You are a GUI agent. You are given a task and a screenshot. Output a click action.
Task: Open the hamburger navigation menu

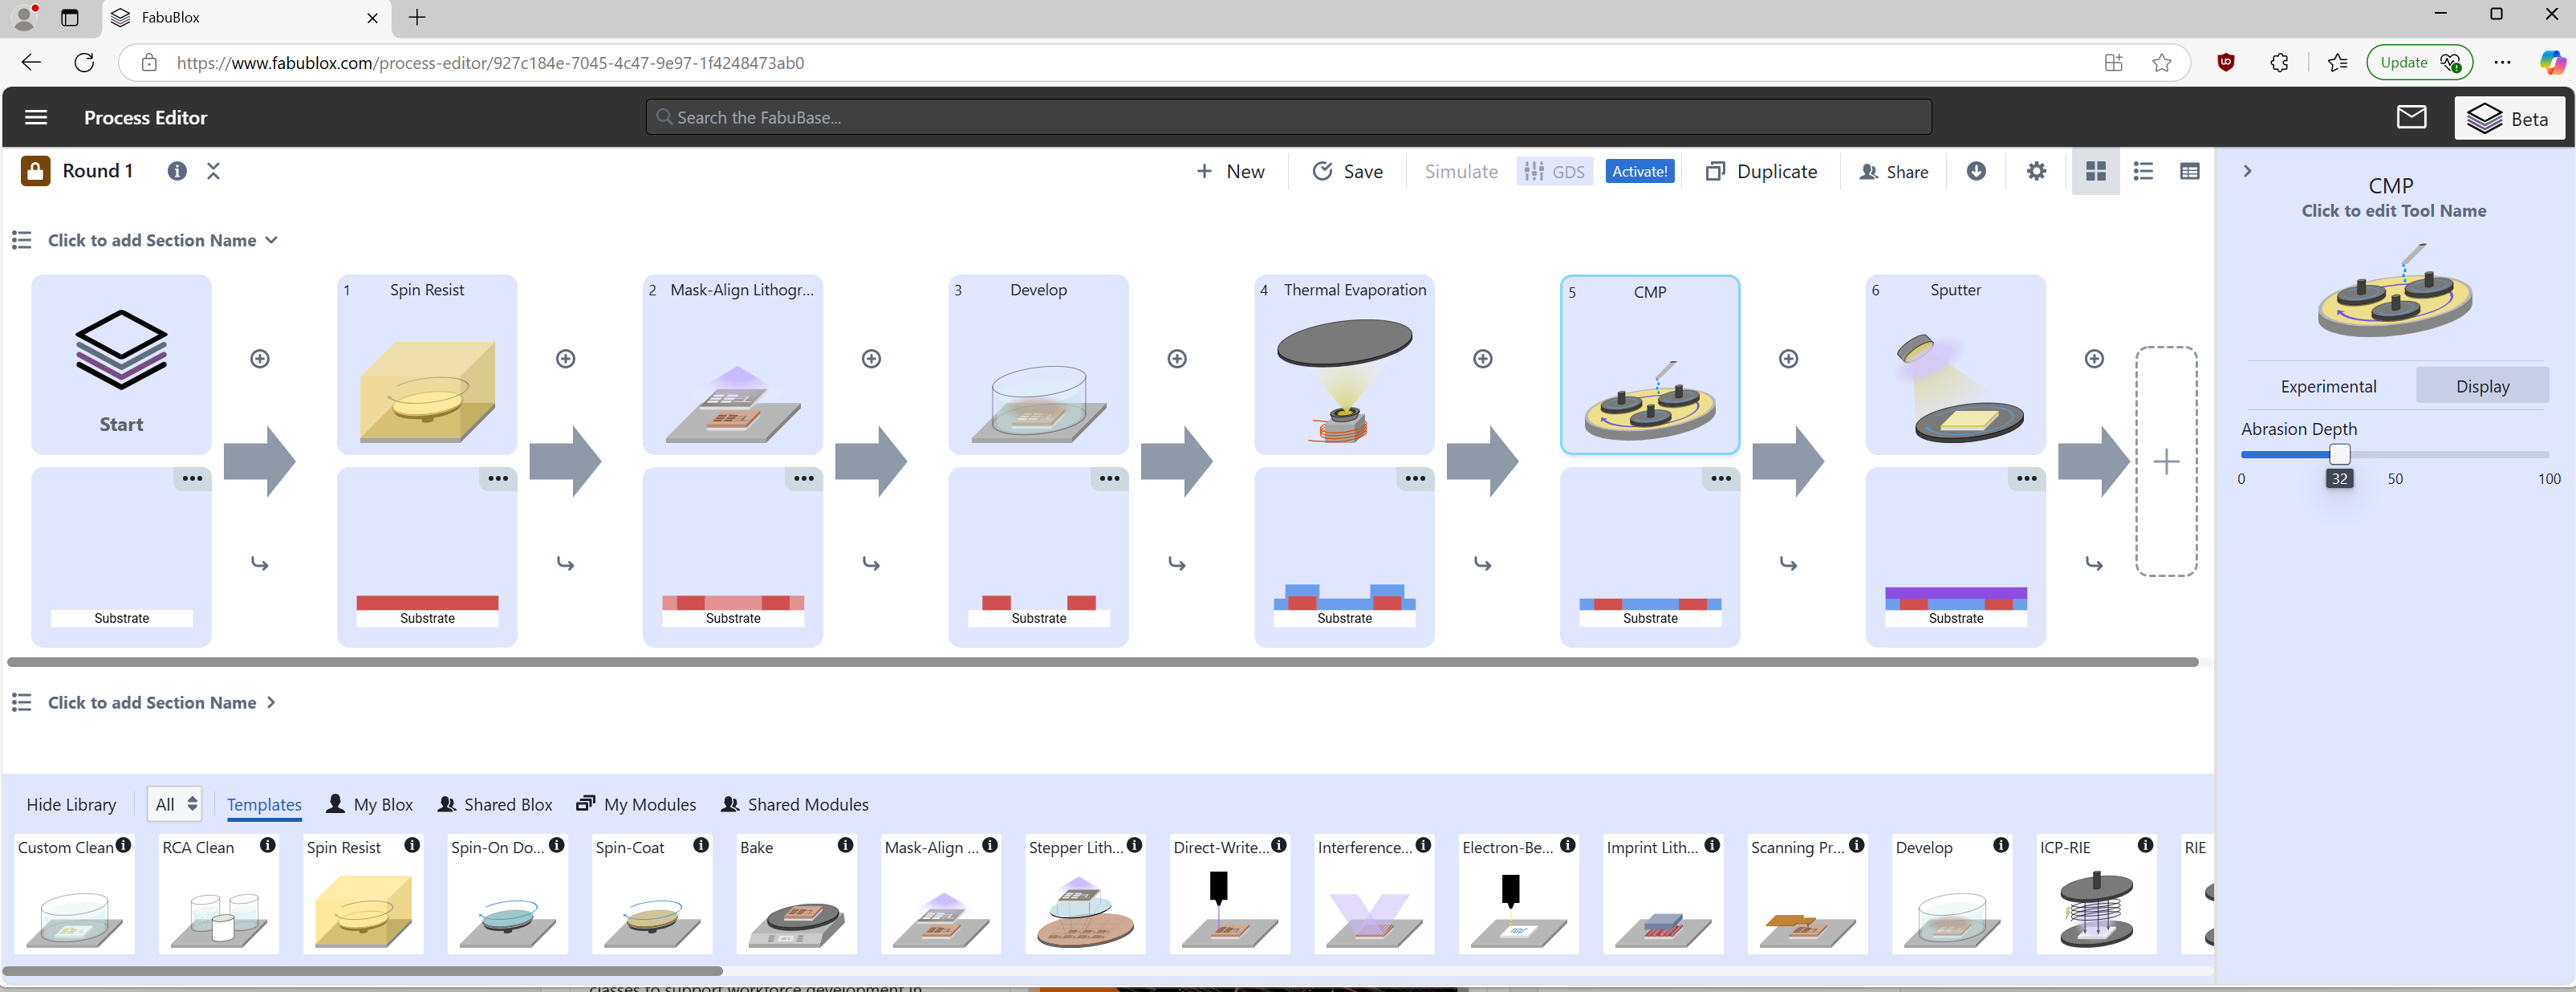pos(36,117)
